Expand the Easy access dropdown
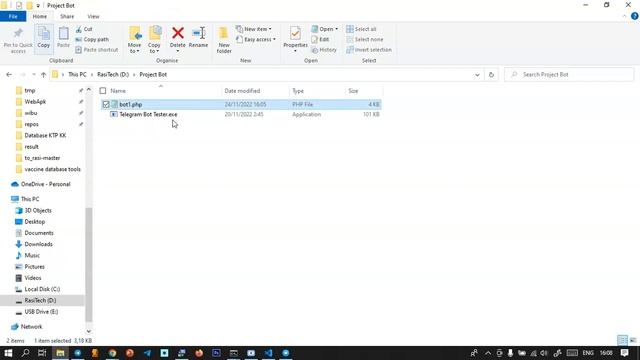Screen dimensions: 640x360 pyautogui.click(x=256, y=40)
